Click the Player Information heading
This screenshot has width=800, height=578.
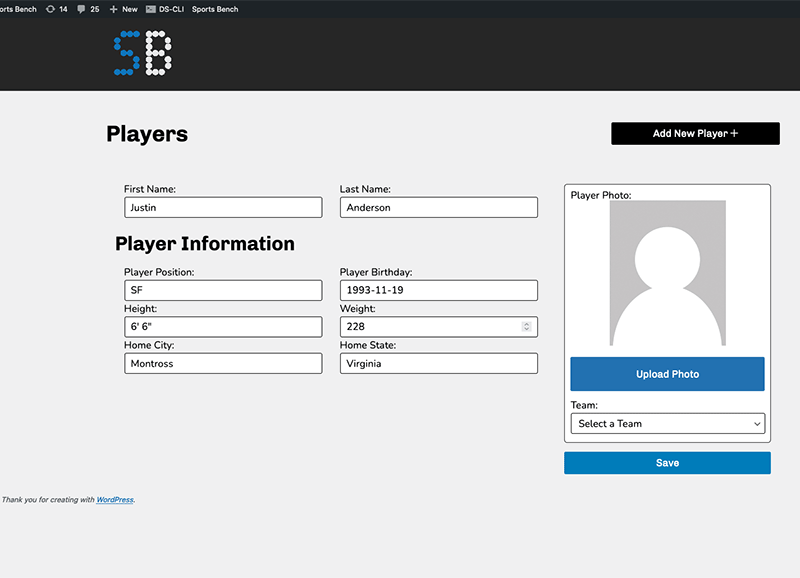point(205,244)
